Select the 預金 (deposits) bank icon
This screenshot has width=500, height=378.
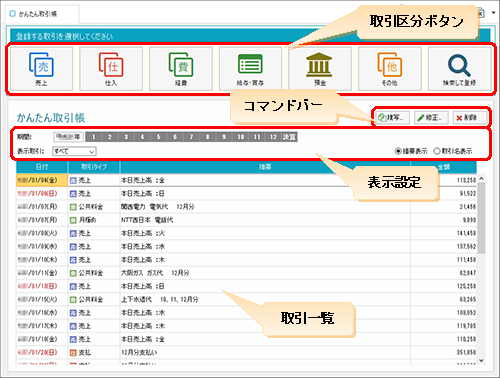[319, 65]
